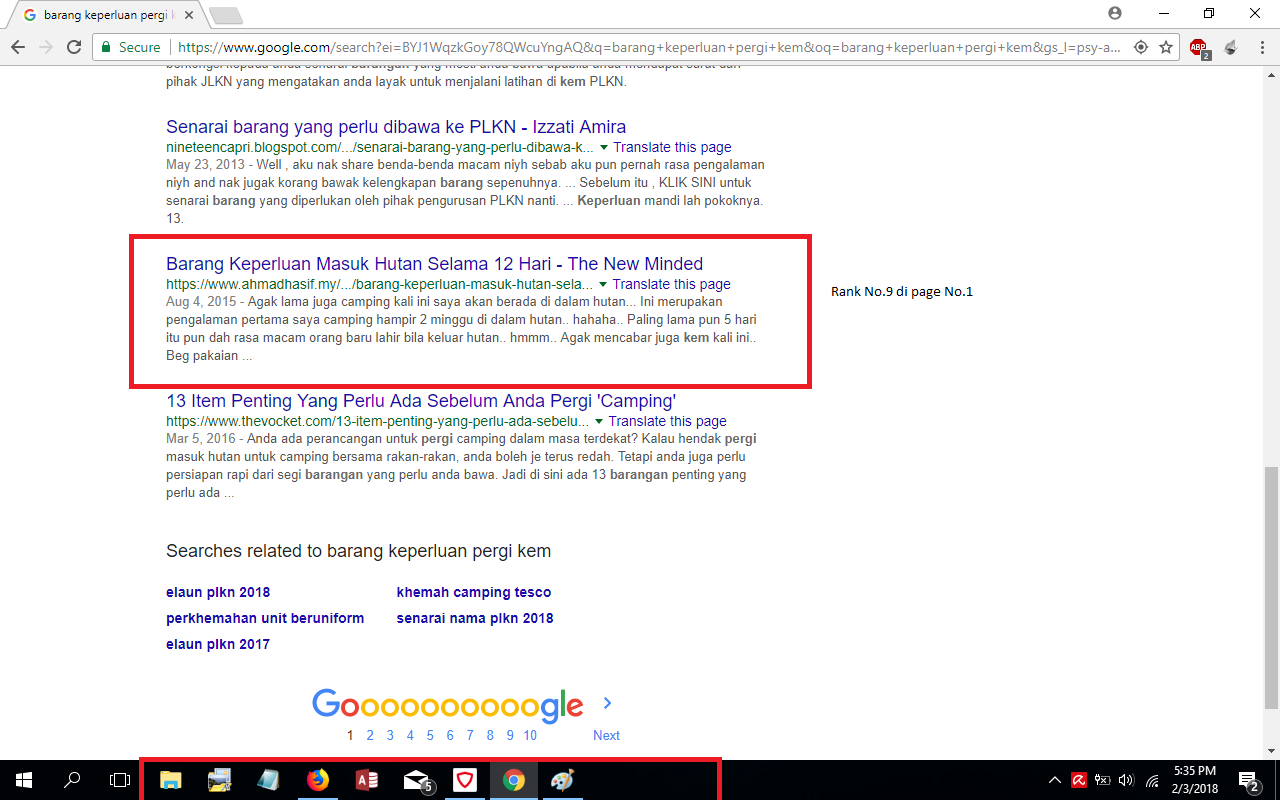Open the Windows Start menu
The width and height of the screenshot is (1280, 800).
pos(23,780)
